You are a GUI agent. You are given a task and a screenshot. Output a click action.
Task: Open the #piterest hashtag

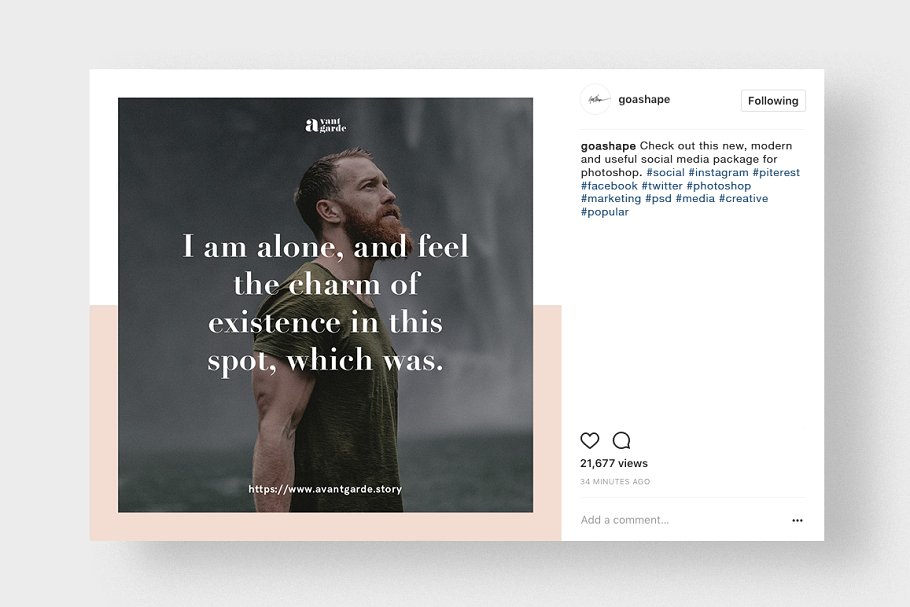tap(776, 172)
